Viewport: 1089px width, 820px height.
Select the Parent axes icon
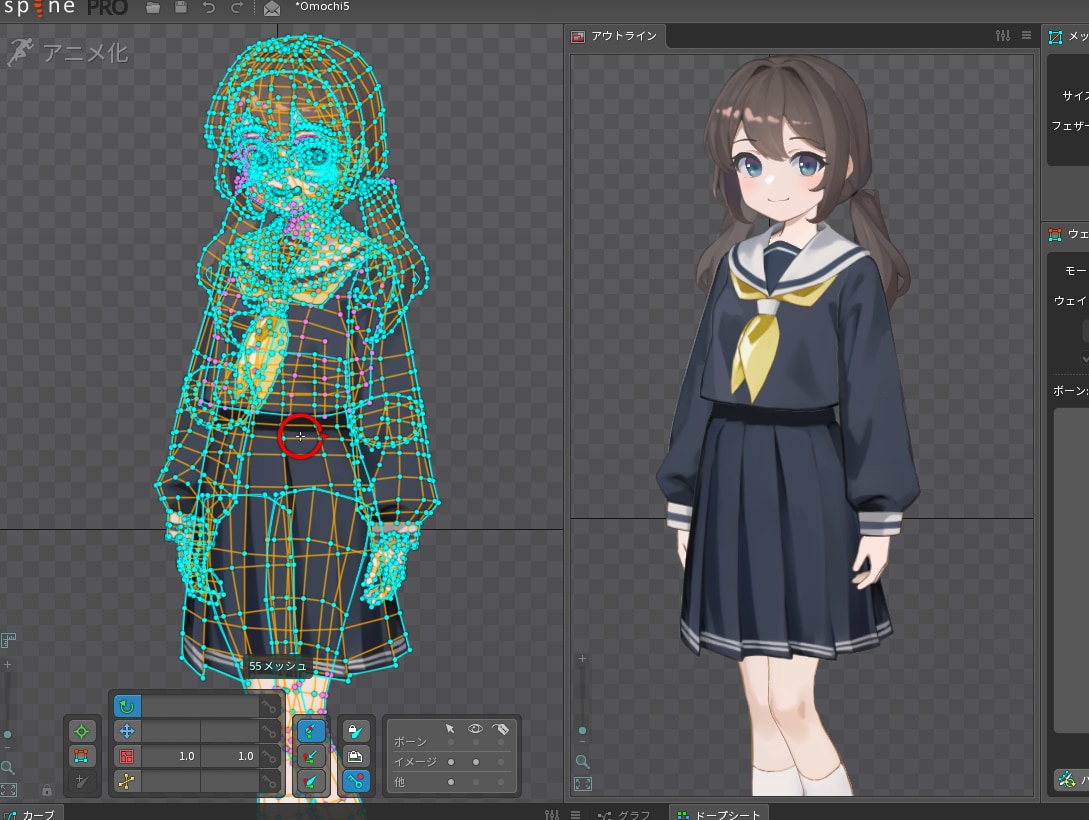[311, 756]
